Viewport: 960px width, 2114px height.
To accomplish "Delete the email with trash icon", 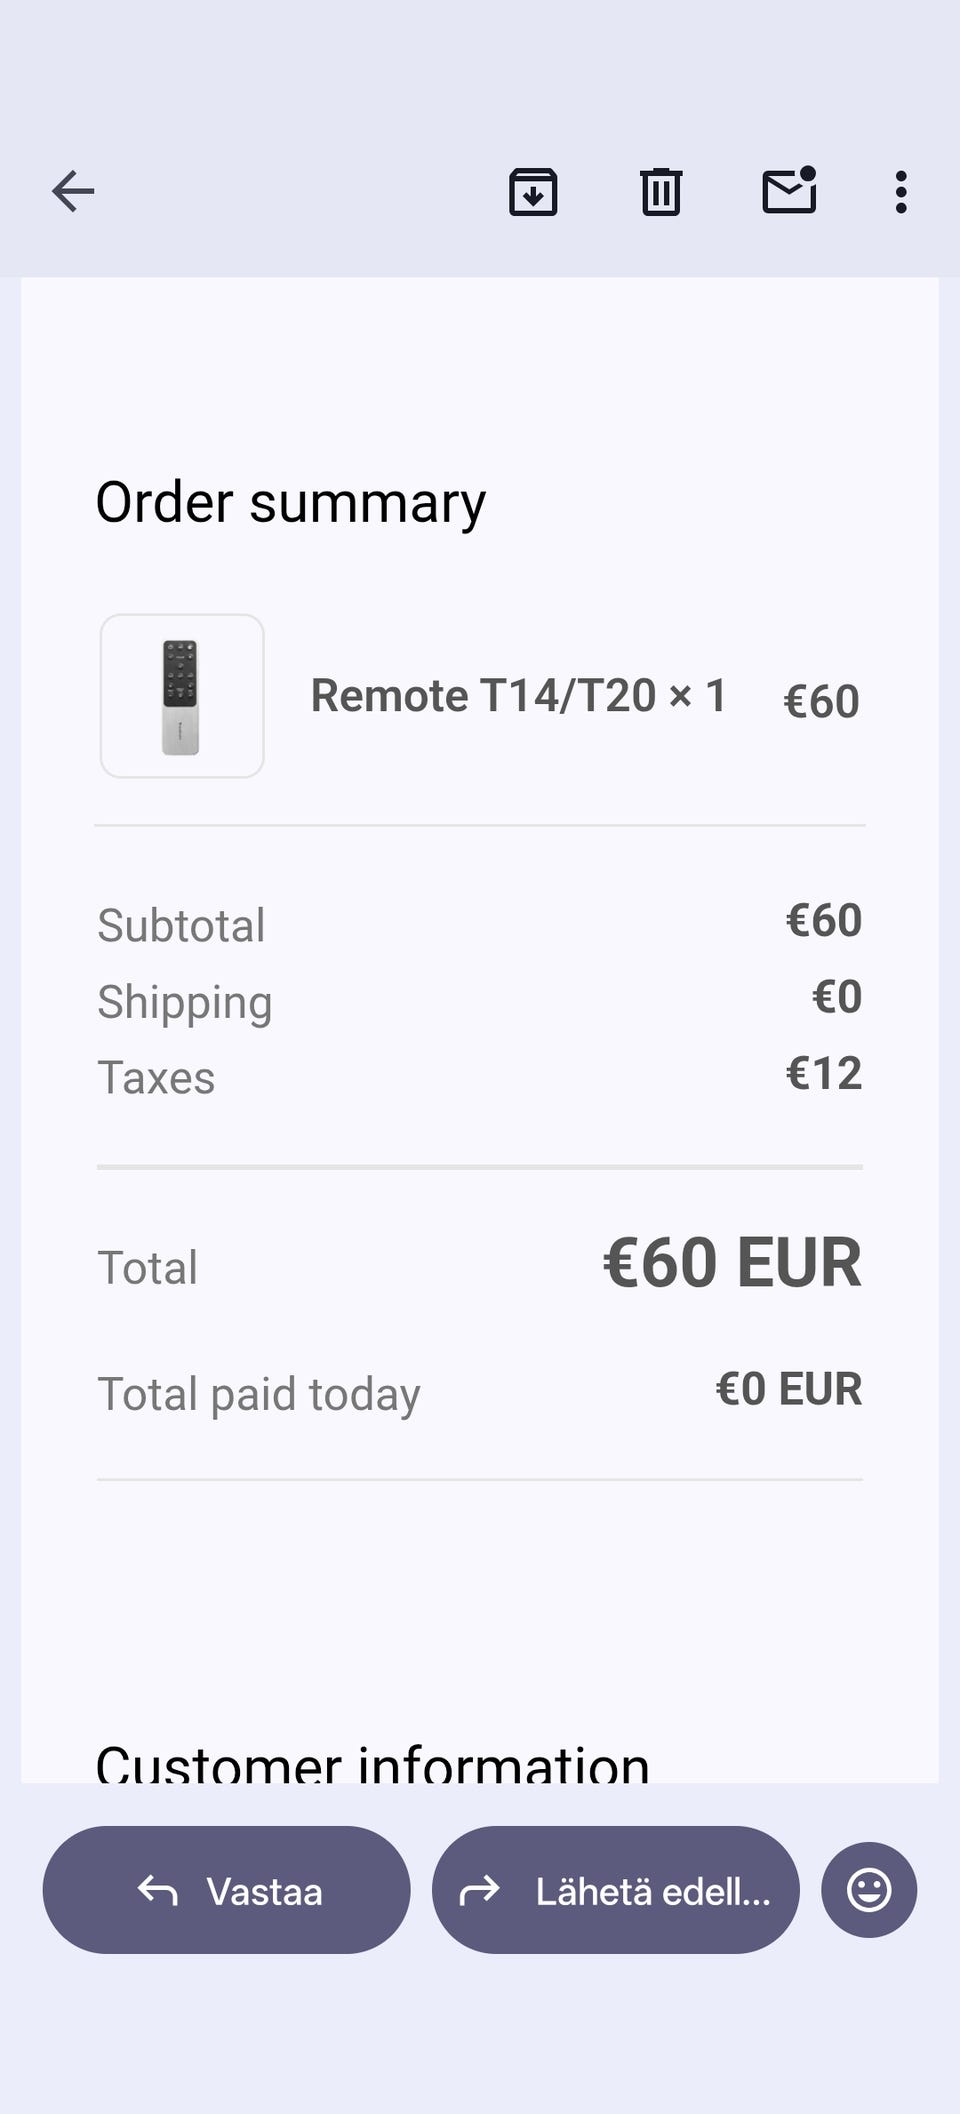I will click(660, 191).
